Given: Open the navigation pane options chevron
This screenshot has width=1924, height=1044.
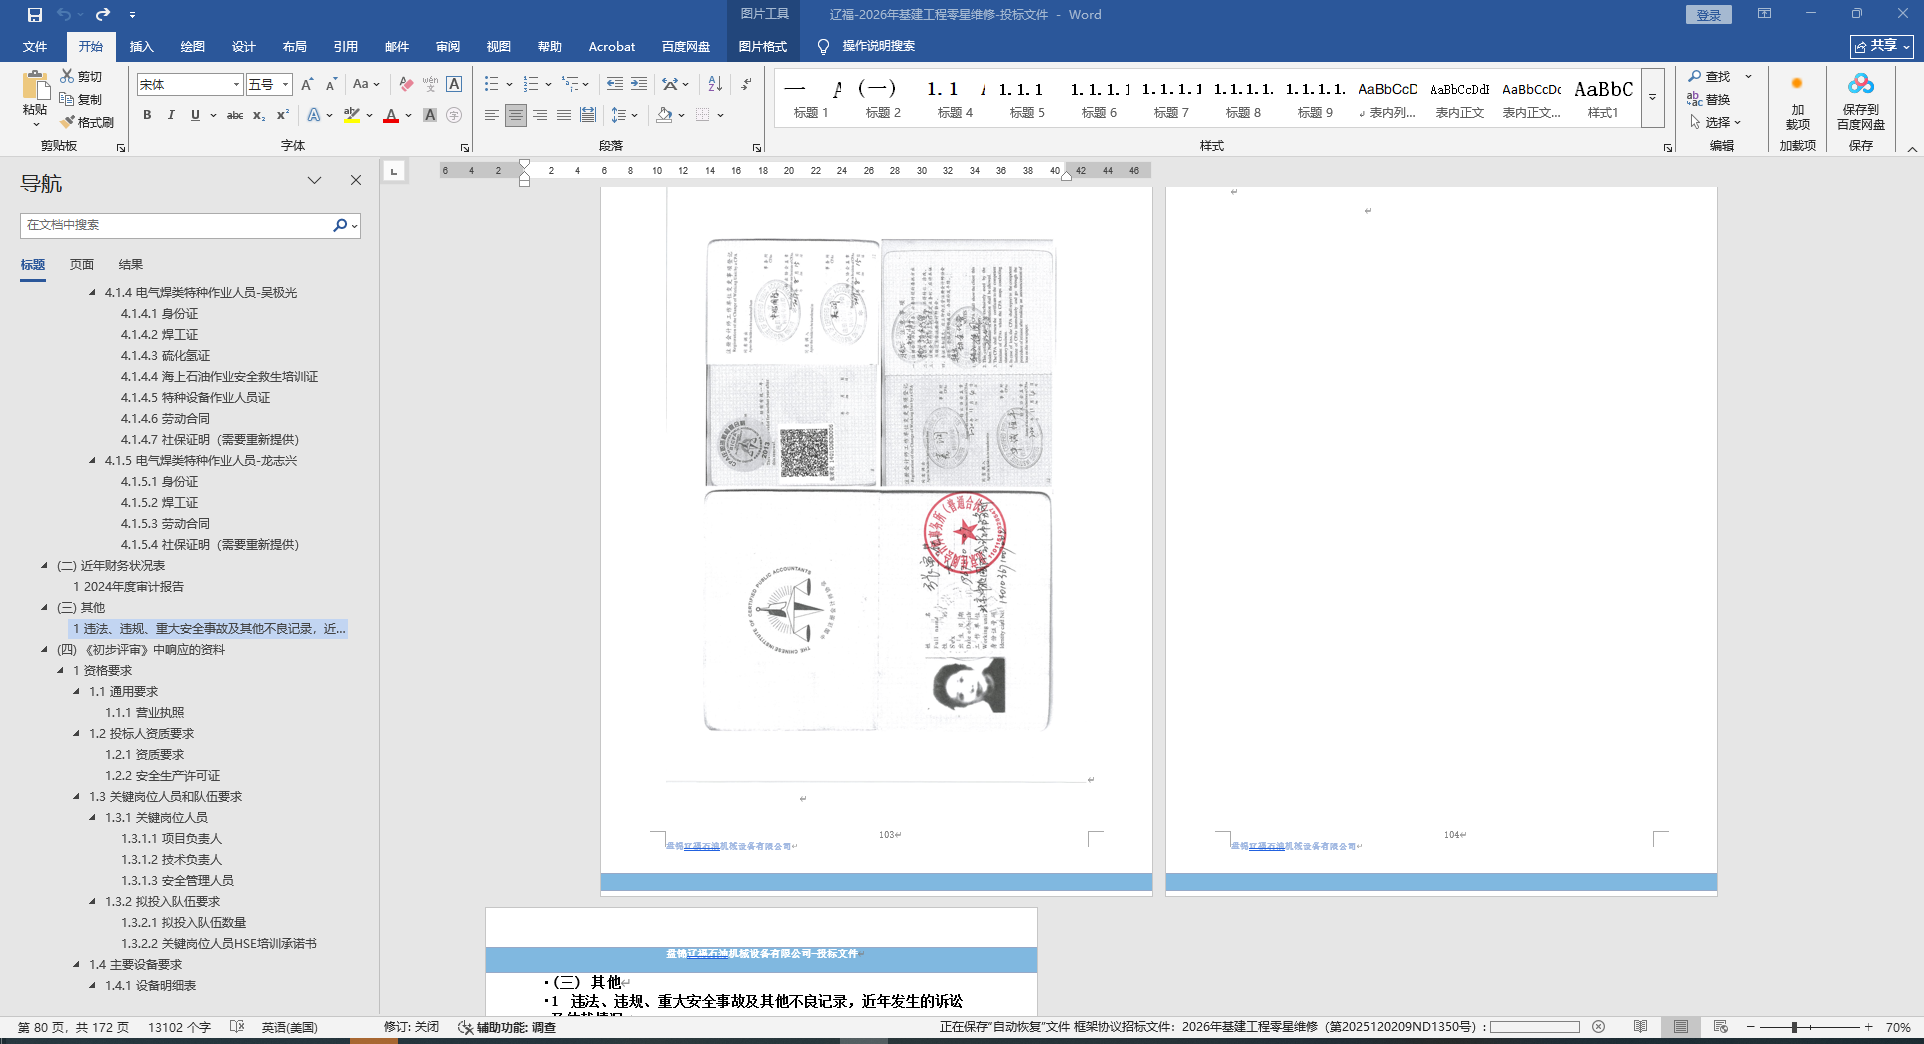Looking at the screenshot, I should click(314, 180).
